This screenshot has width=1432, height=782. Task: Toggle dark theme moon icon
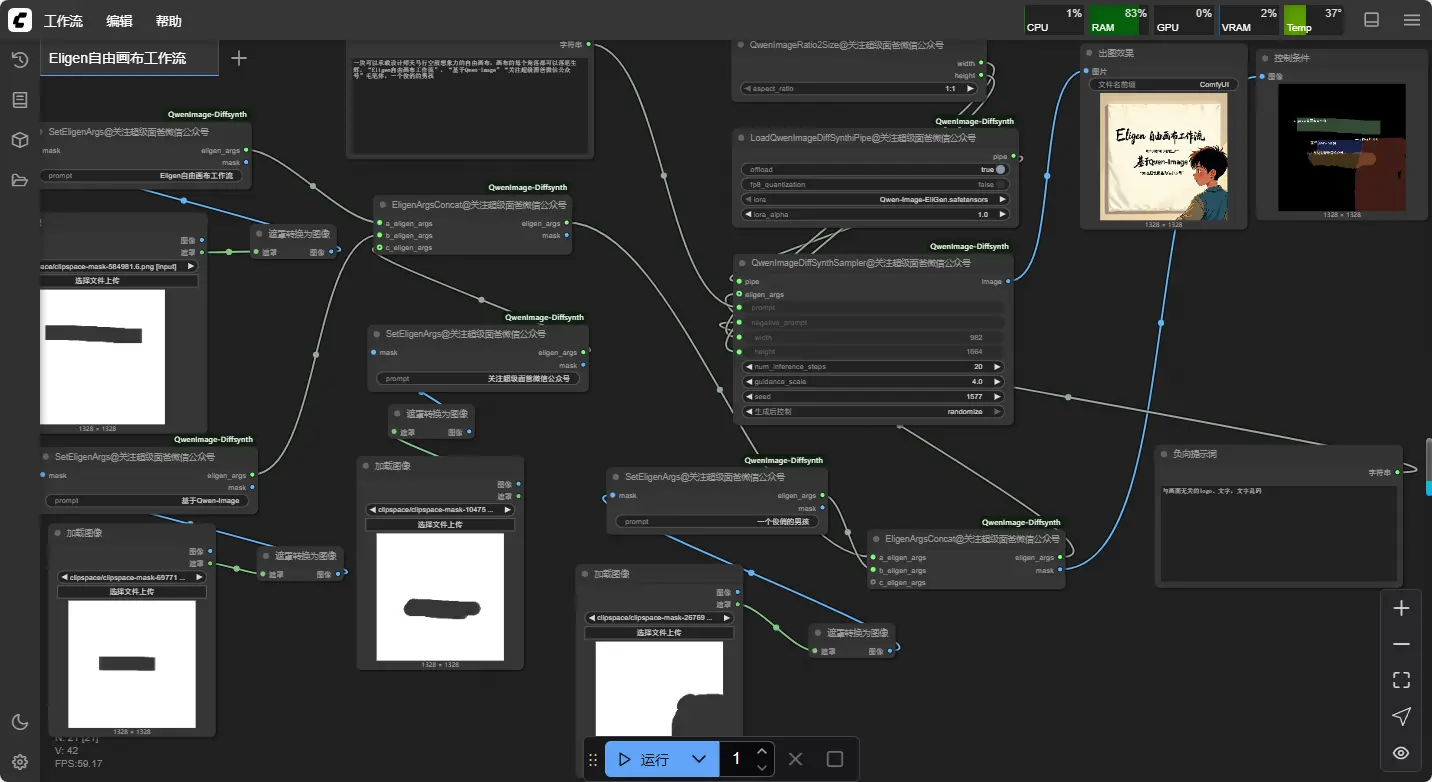click(19, 722)
